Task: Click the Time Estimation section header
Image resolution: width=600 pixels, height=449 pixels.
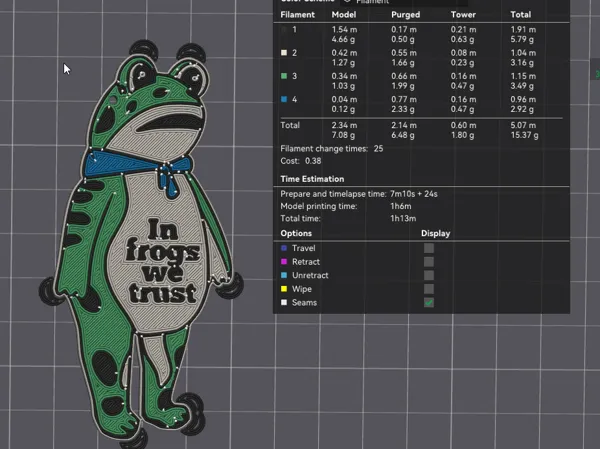Action: [312, 179]
